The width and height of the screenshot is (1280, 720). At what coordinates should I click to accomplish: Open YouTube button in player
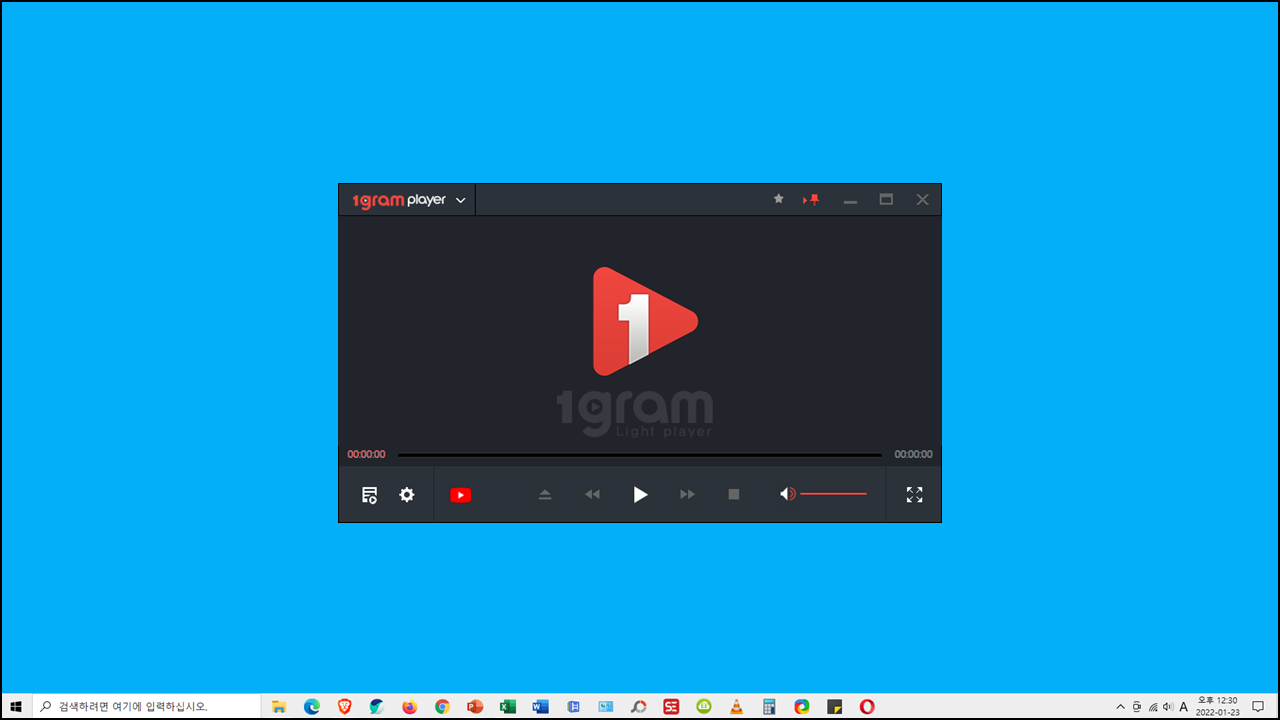(x=460, y=495)
